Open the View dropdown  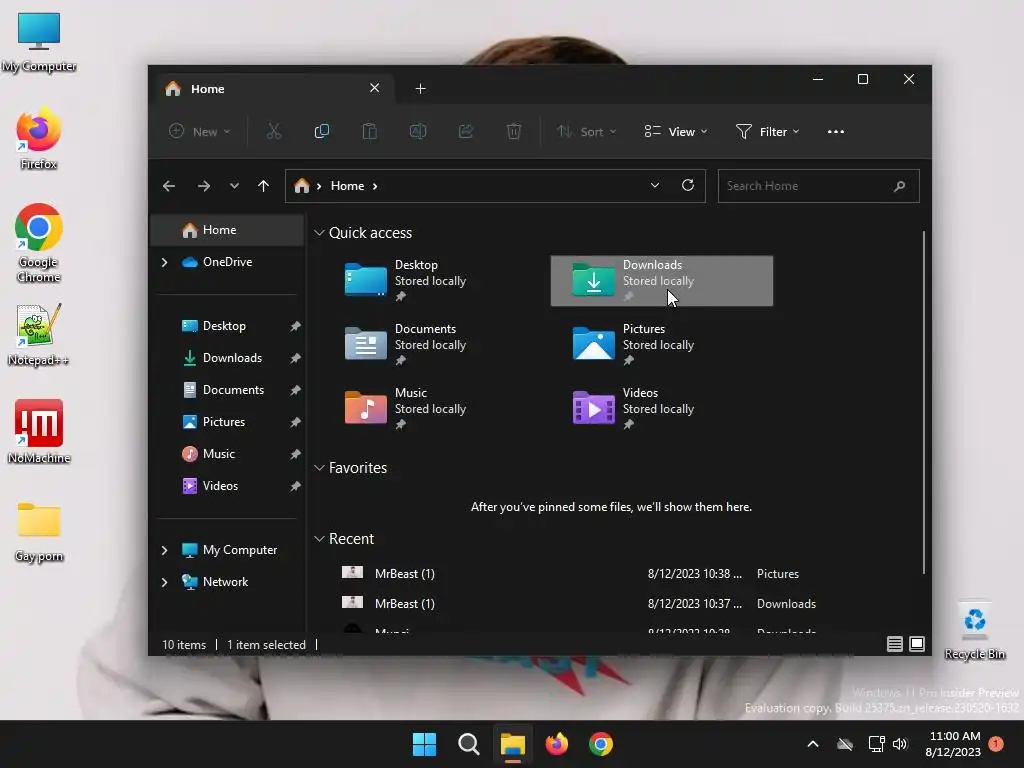(x=676, y=131)
